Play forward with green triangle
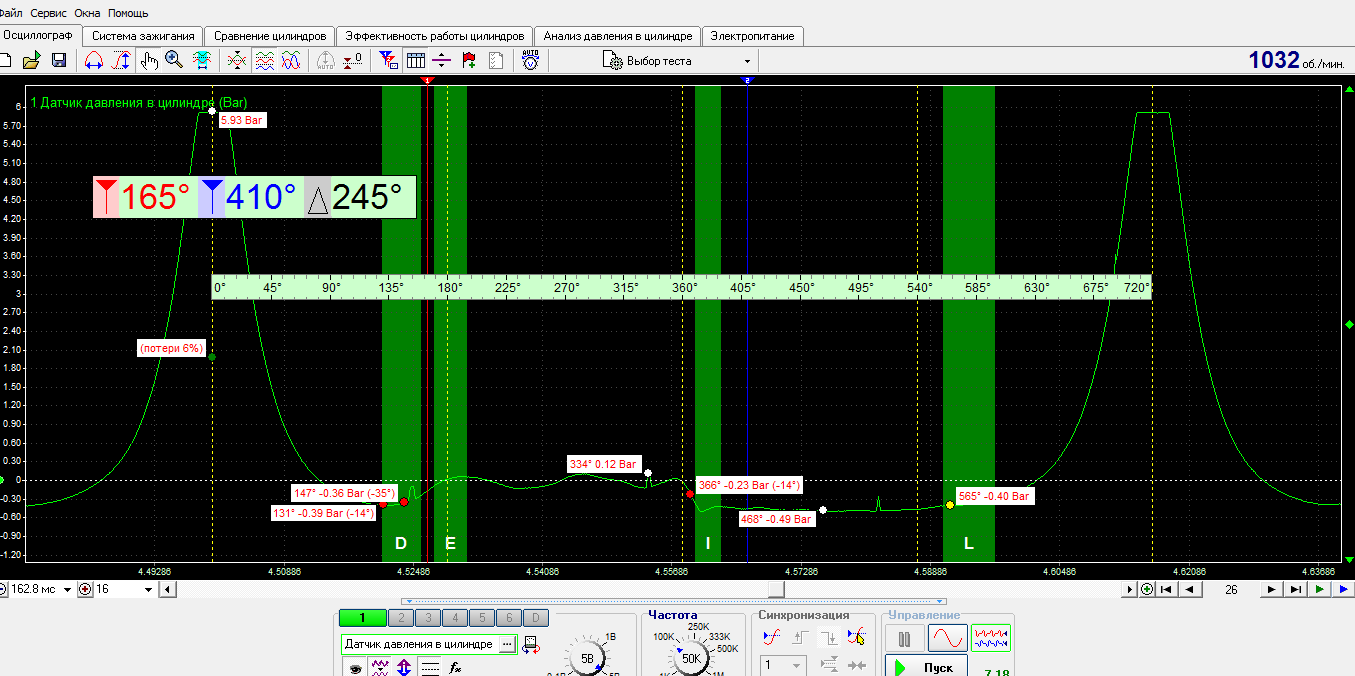1355x676 pixels. 1320,590
